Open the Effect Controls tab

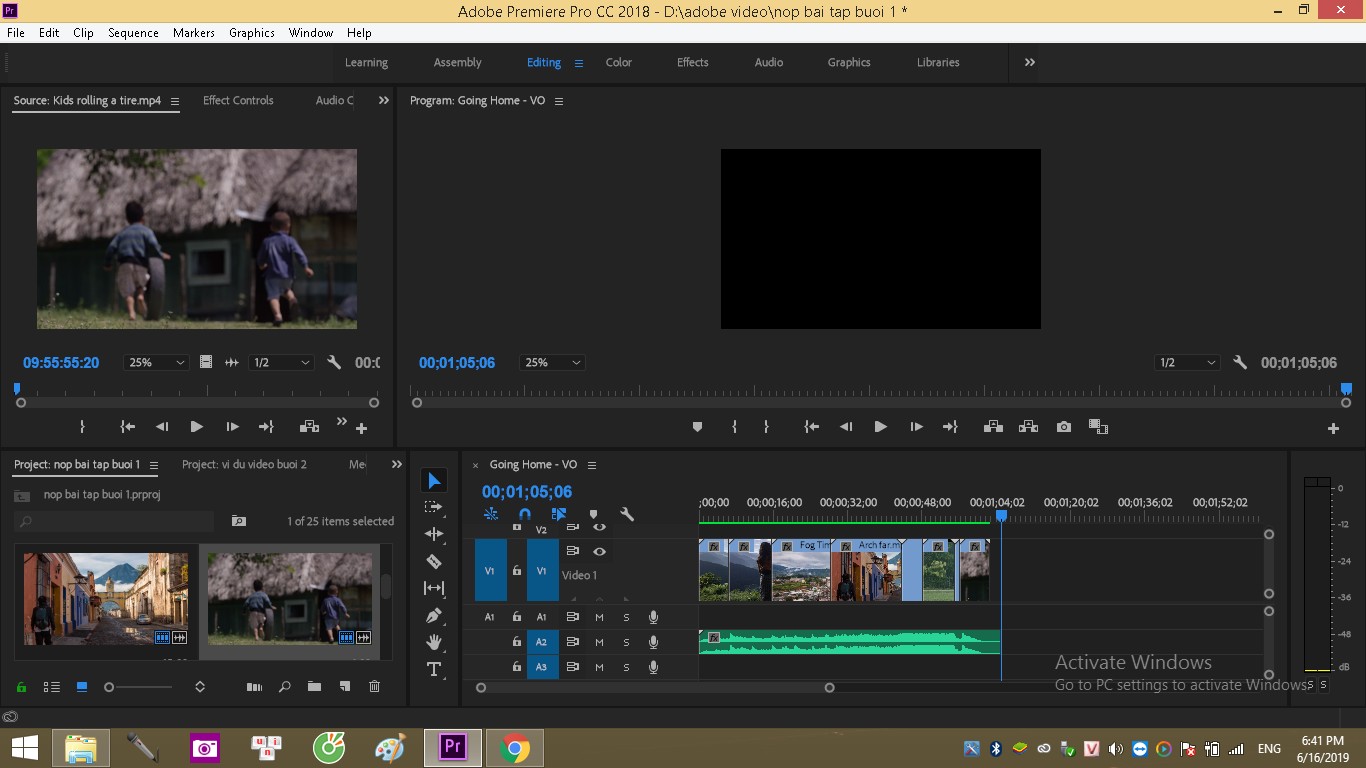(238, 100)
